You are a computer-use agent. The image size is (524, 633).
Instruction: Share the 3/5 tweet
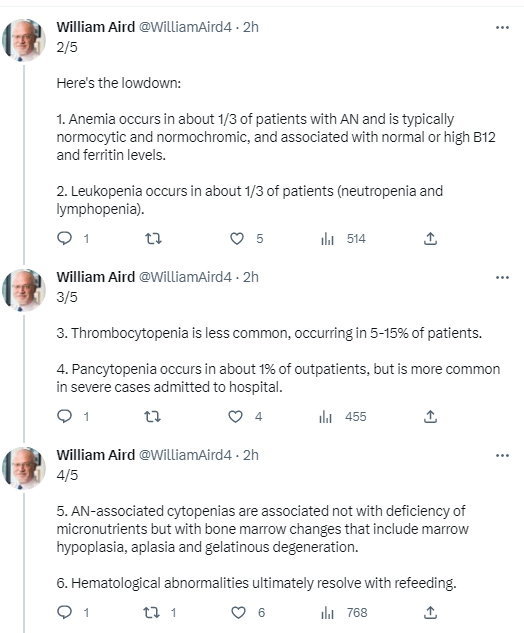[430, 416]
